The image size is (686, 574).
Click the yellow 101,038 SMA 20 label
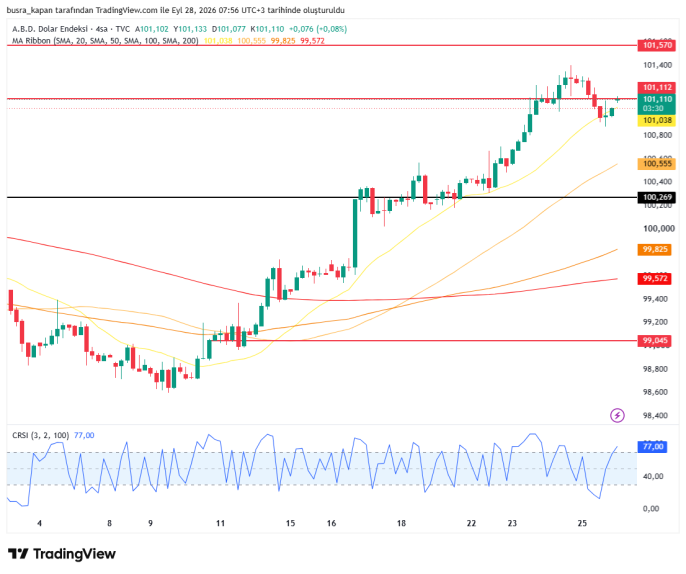click(656, 120)
